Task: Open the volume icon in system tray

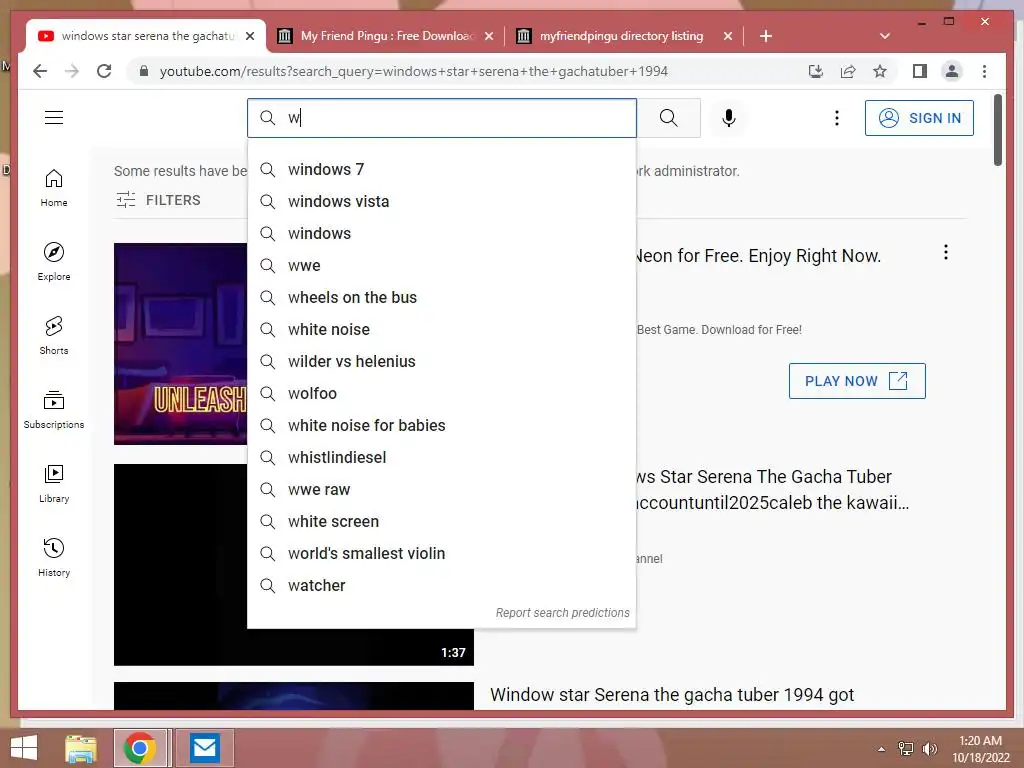Action: (x=929, y=749)
